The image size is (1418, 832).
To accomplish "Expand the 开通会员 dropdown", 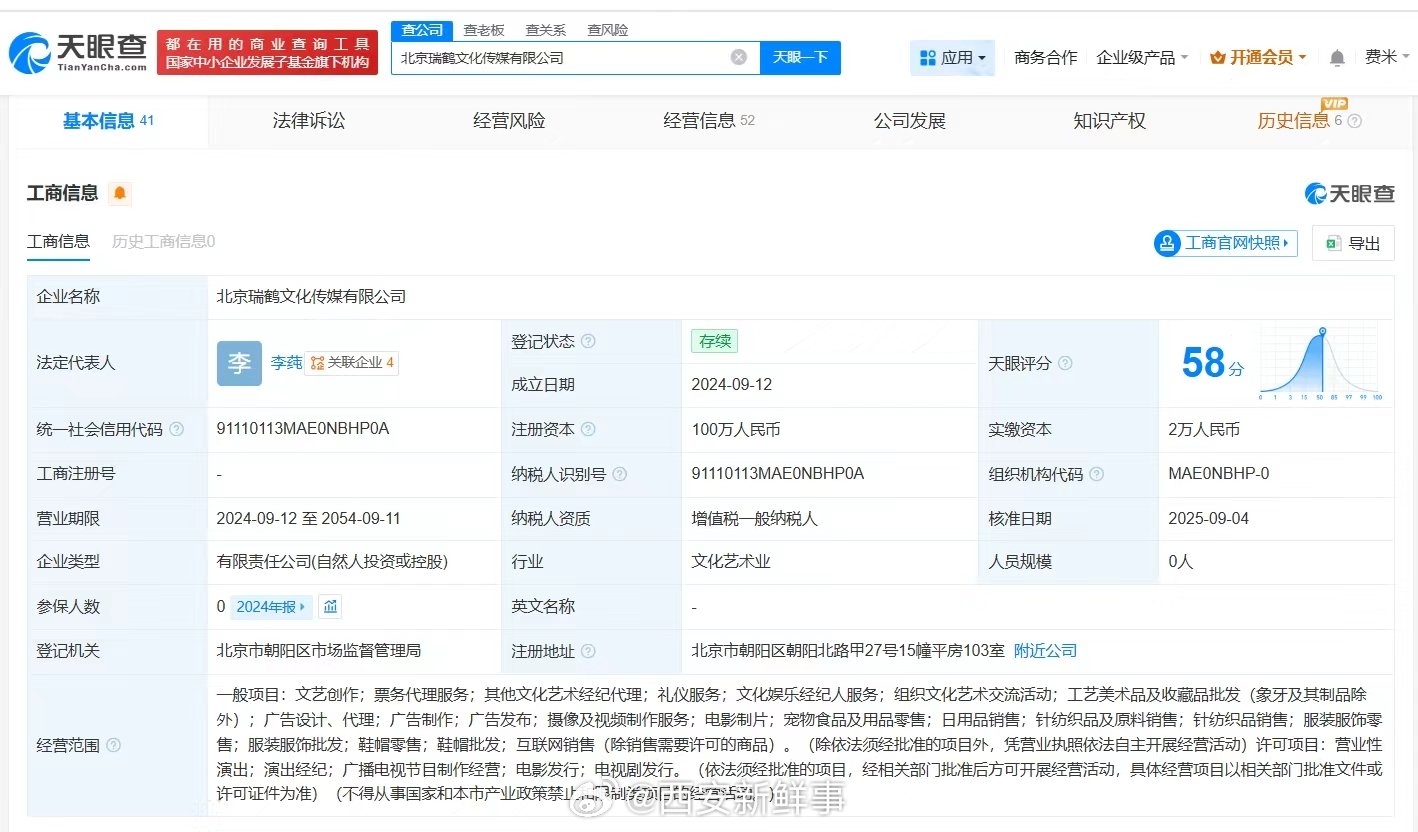I will (x=1258, y=58).
